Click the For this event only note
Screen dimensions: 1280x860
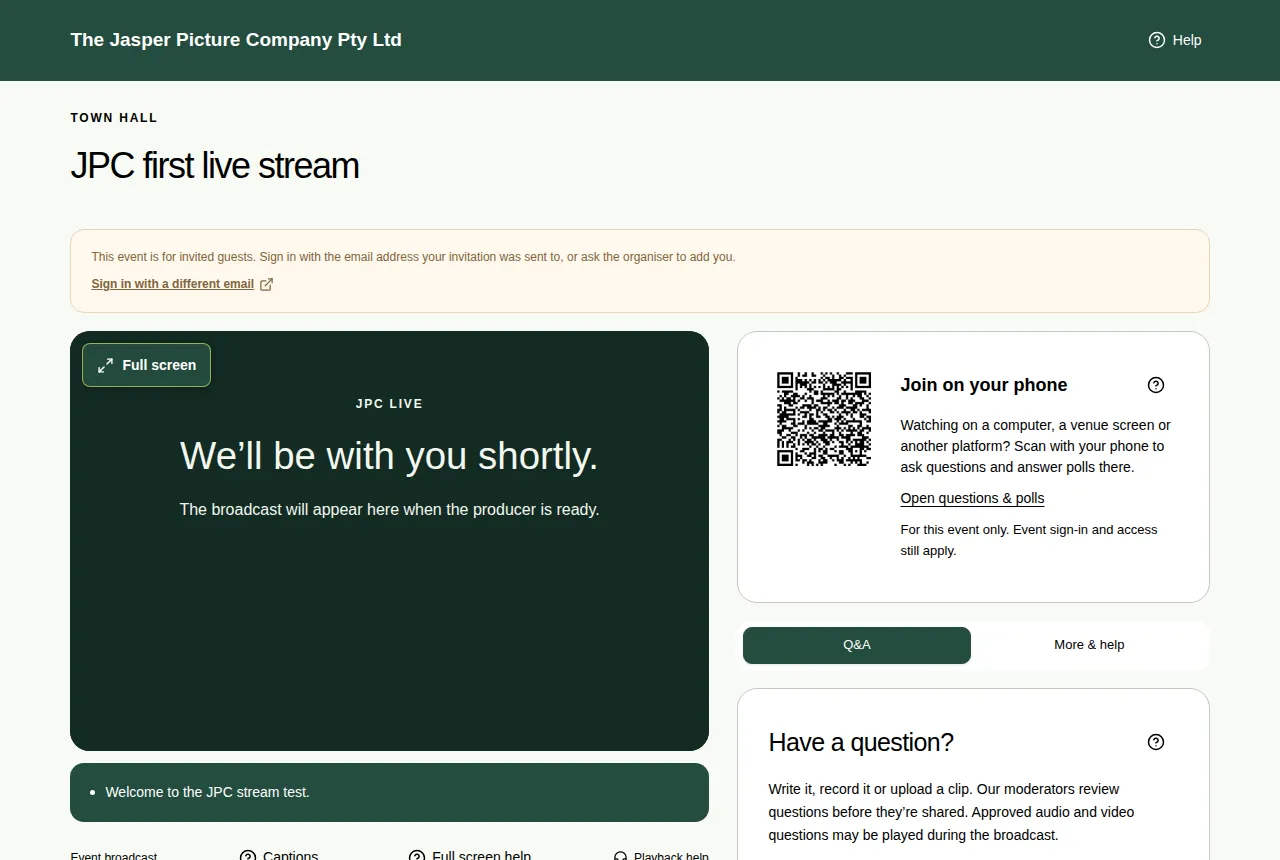[1029, 540]
